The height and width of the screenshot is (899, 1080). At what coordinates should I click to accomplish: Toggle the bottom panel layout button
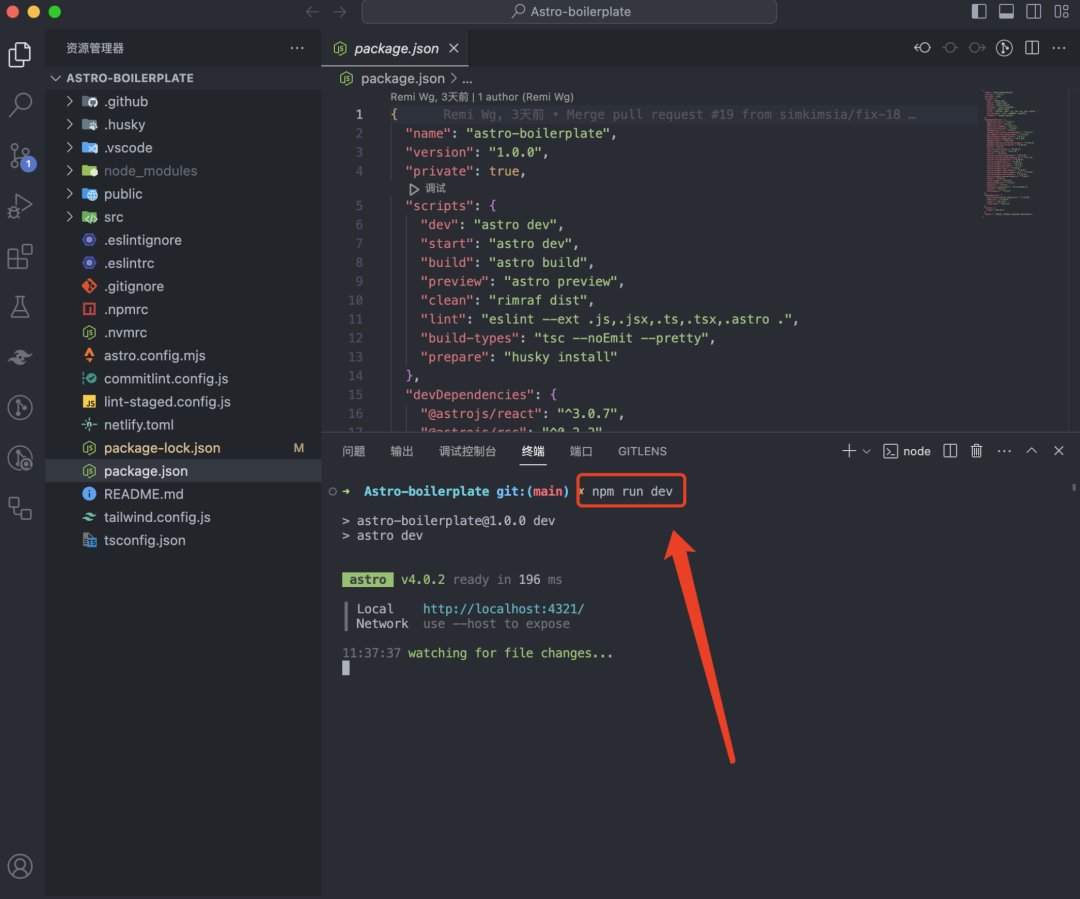1007,12
